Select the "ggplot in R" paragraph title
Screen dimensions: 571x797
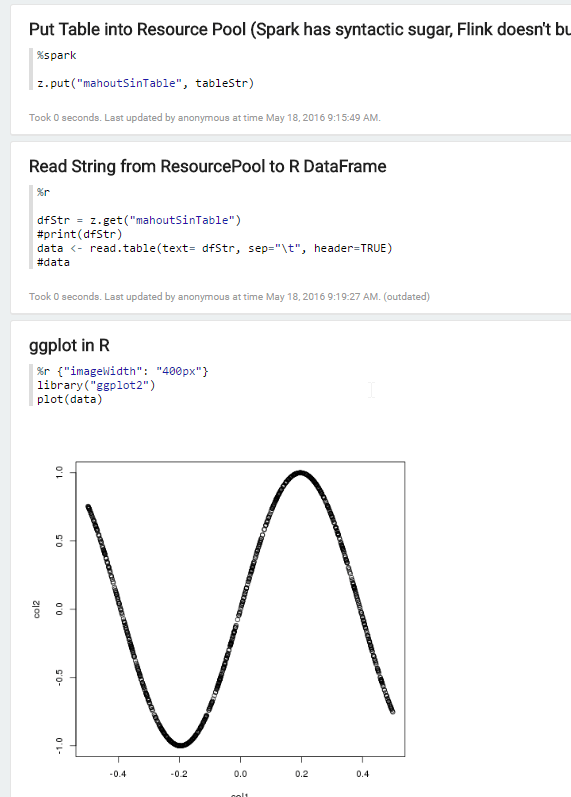[69, 346]
